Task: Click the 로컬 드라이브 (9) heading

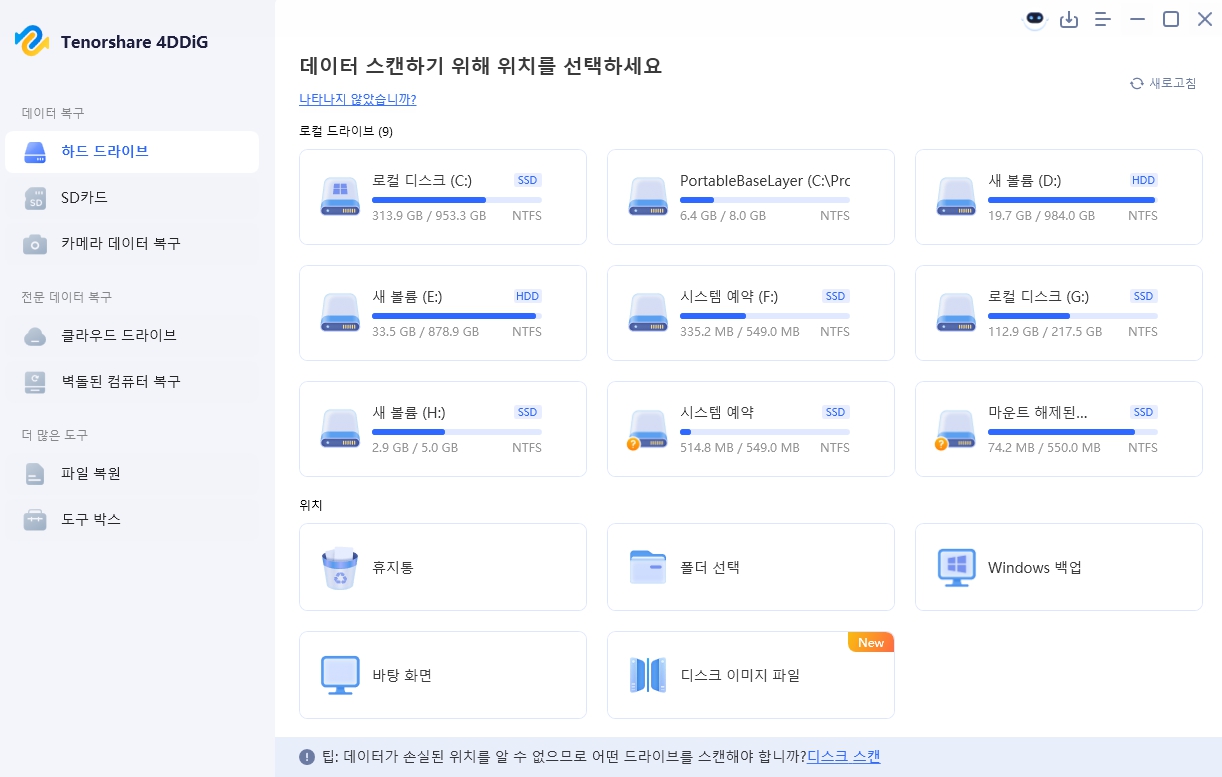Action: (346, 131)
